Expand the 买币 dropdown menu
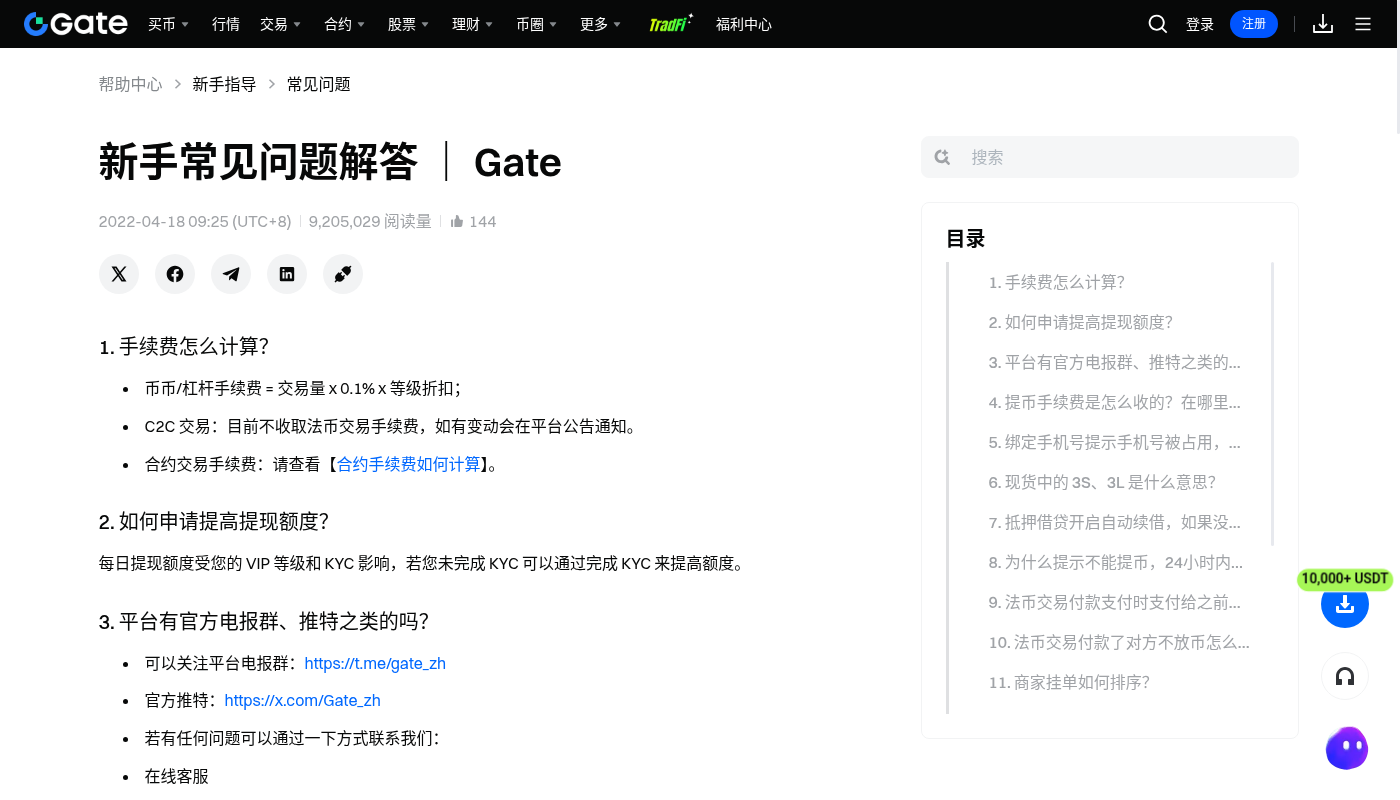The height and width of the screenshot is (800, 1400). point(168,24)
